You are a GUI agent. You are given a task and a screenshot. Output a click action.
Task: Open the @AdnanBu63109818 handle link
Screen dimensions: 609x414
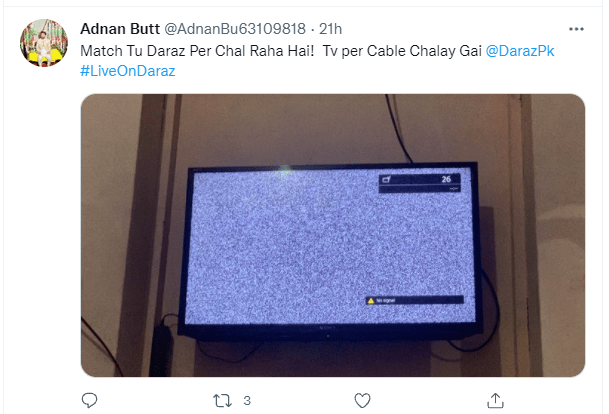(235, 29)
